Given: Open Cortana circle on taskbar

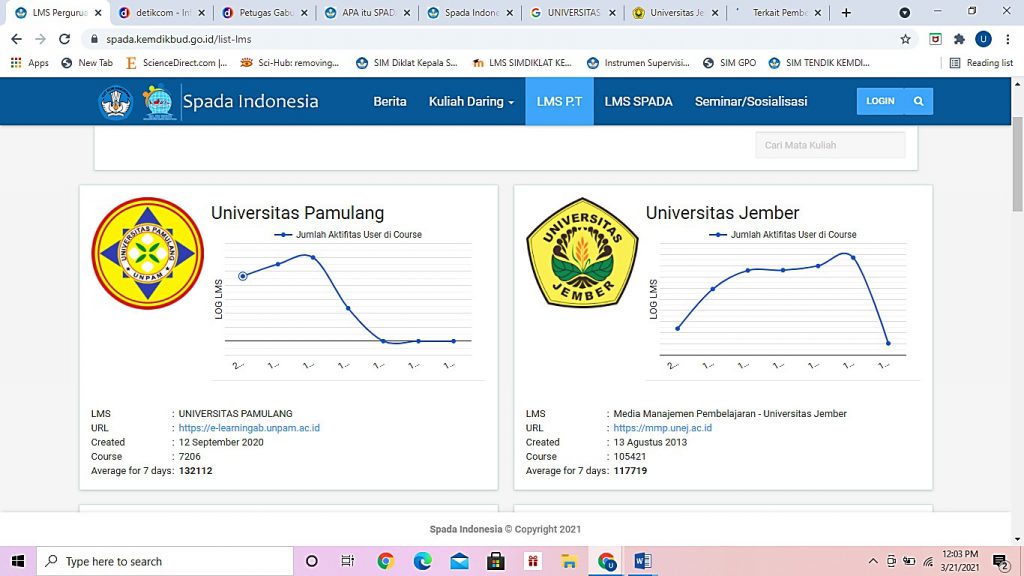Looking at the screenshot, I should 312,561.
